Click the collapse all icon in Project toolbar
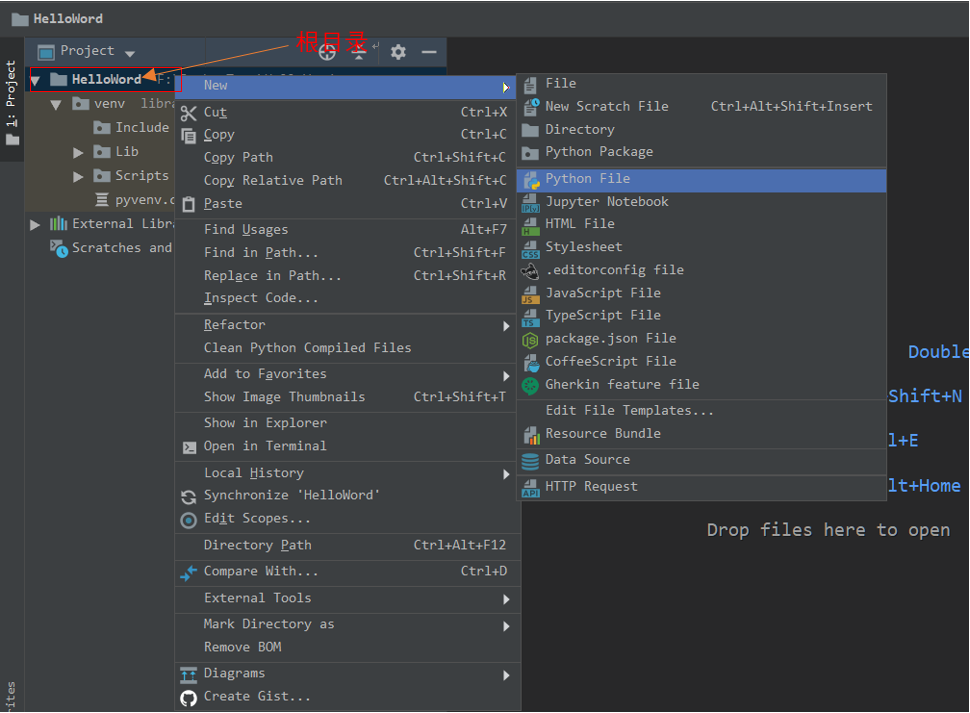This screenshot has height=713, width=970. (x=359, y=52)
